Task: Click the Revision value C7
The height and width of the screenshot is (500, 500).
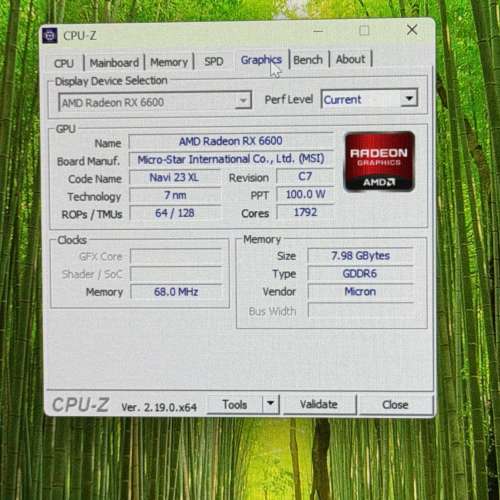Action: click(305, 176)
